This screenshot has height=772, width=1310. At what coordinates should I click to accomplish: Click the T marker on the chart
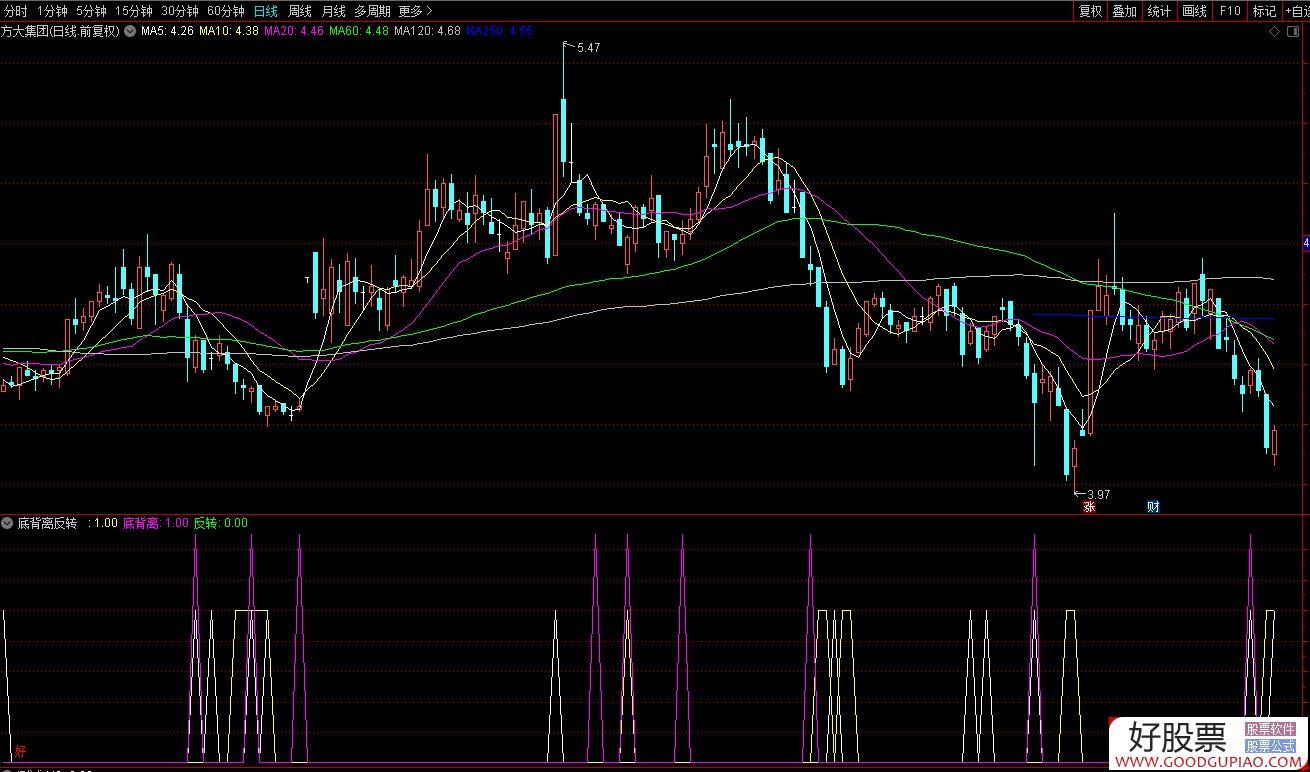point(308,279)
